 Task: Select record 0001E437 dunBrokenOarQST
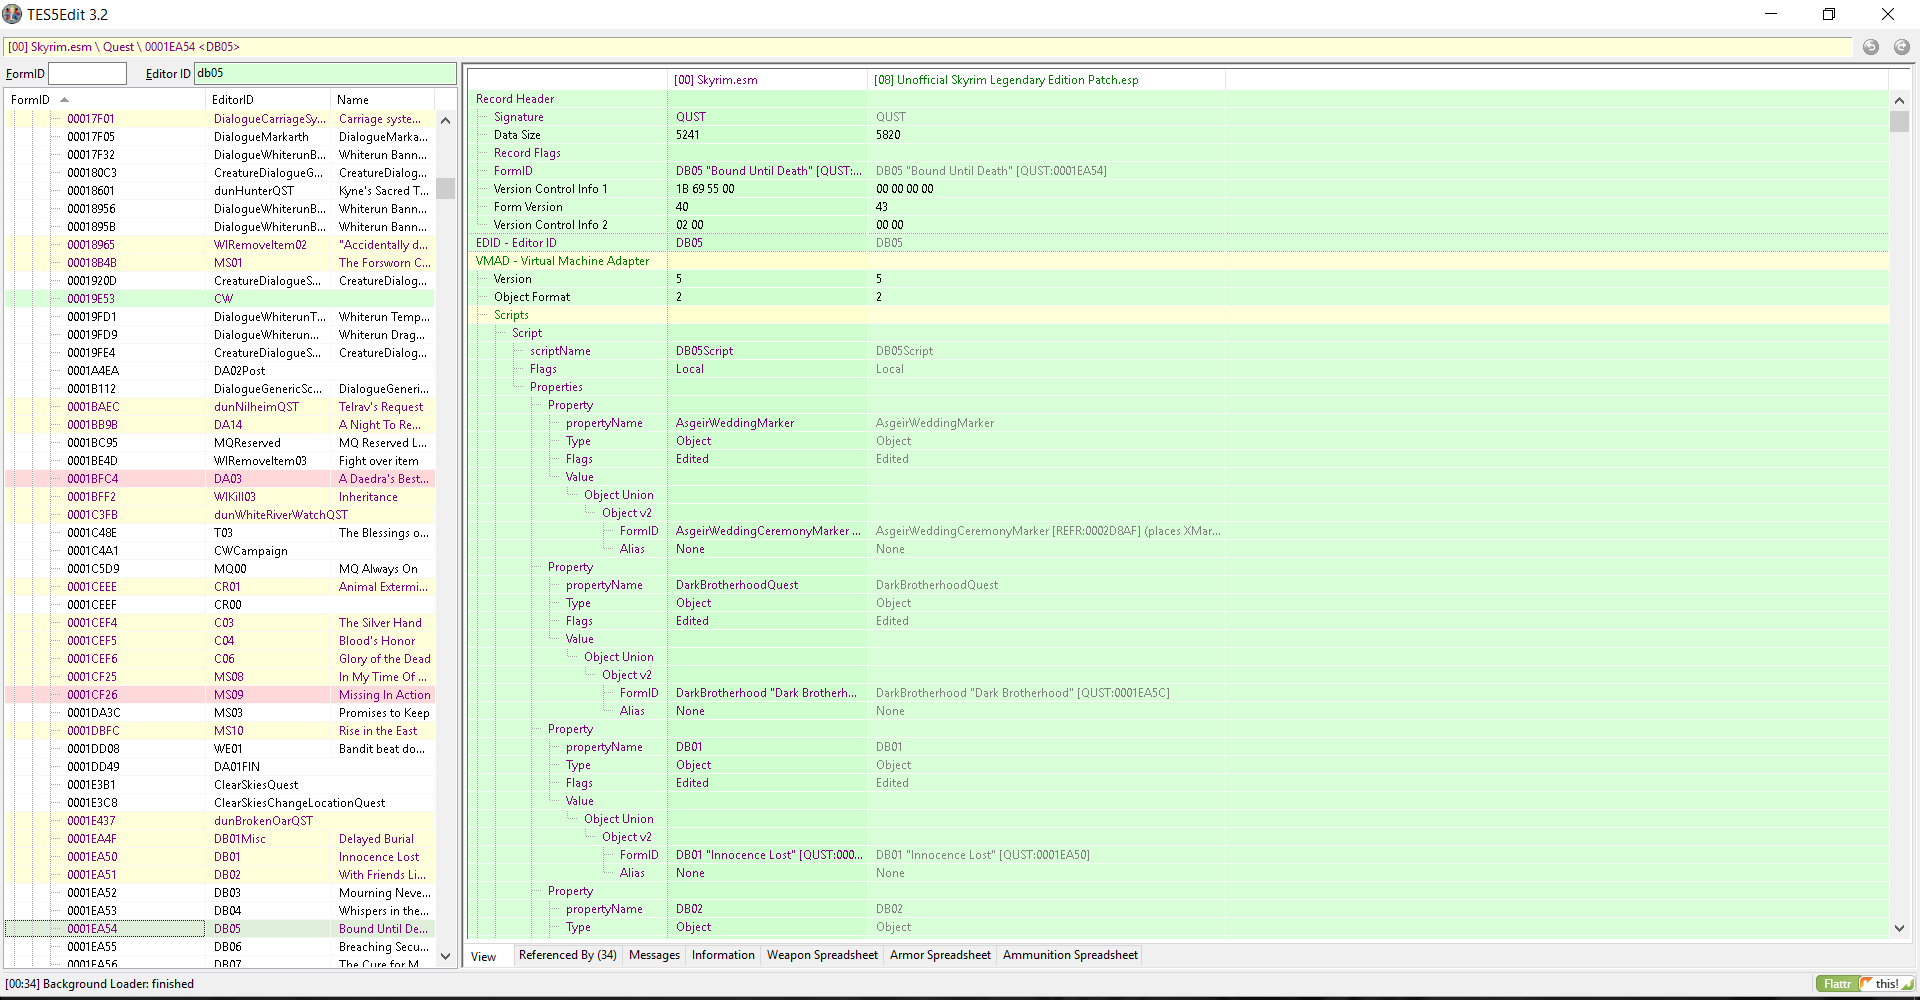click(x=220, y=821)
